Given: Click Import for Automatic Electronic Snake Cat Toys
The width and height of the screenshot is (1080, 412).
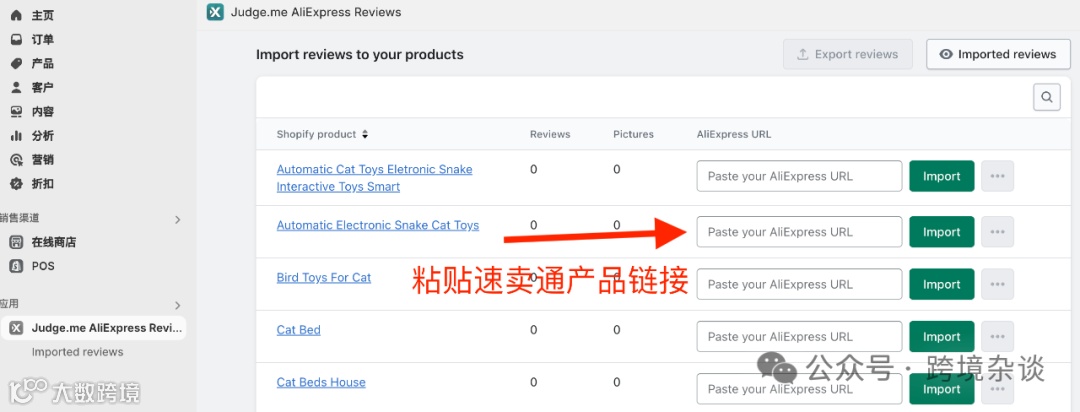Looking at the screenshot, I should coord(941,232).
